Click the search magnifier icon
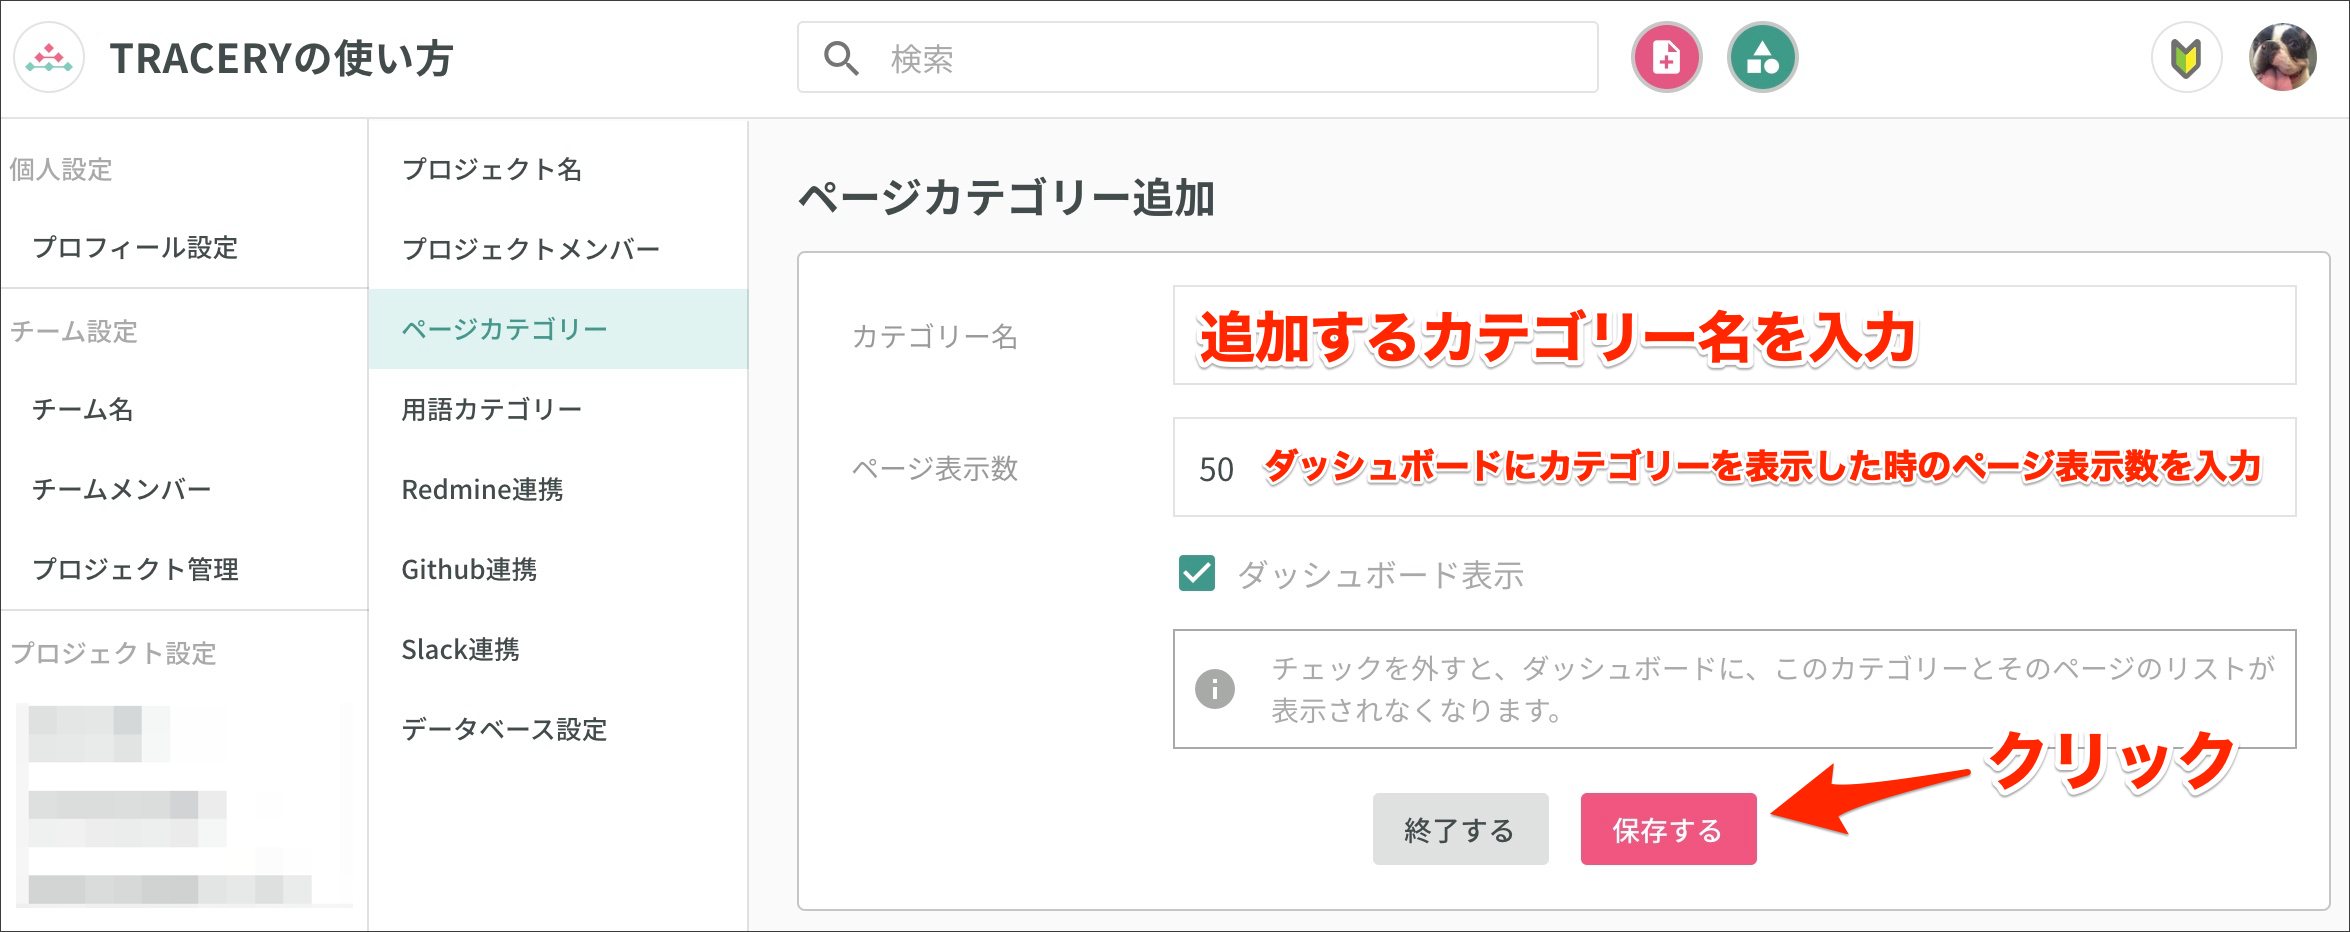 tap(841, 59)
